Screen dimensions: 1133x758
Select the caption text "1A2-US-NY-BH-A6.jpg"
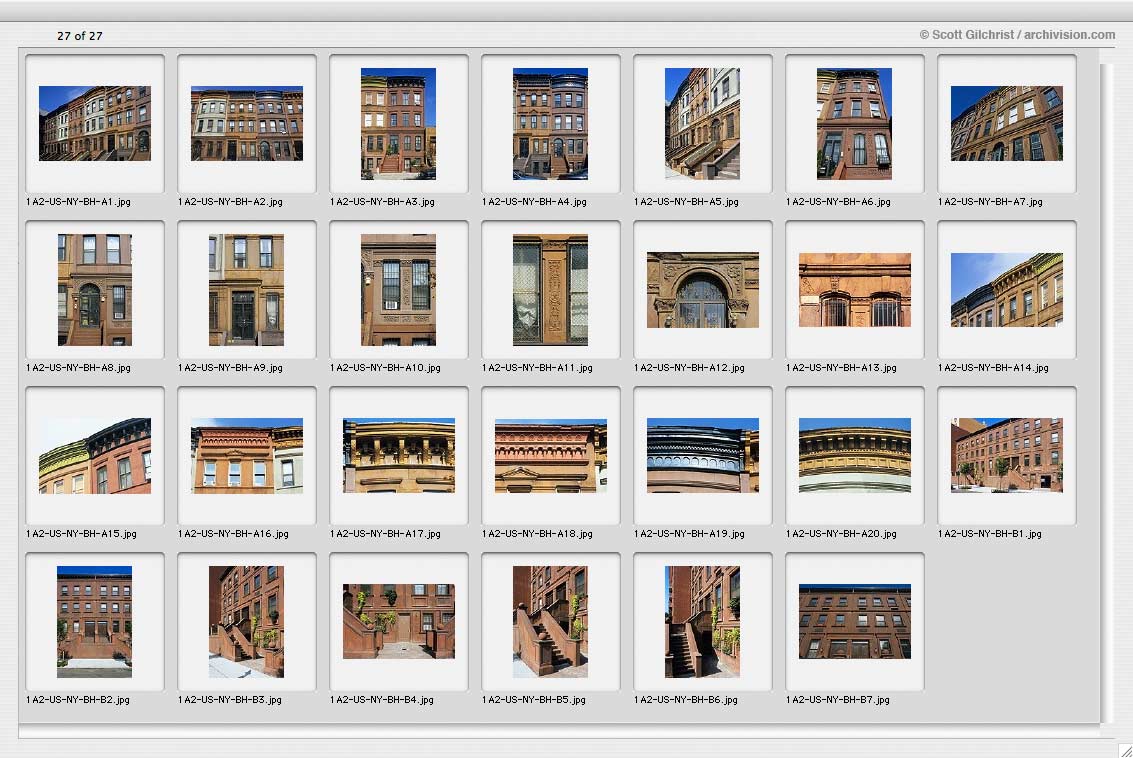839,202
